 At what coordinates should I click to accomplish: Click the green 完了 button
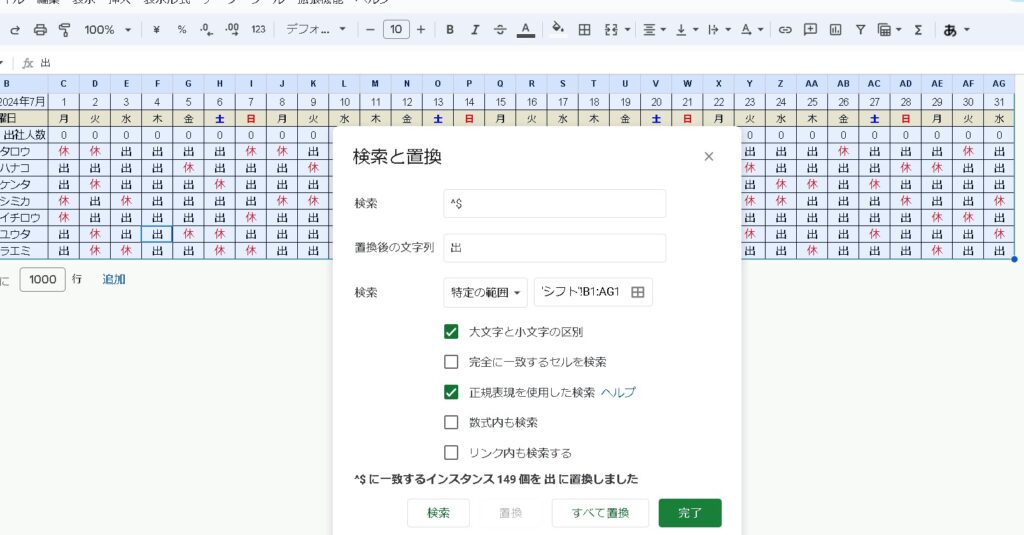click(x=690, y=513)
